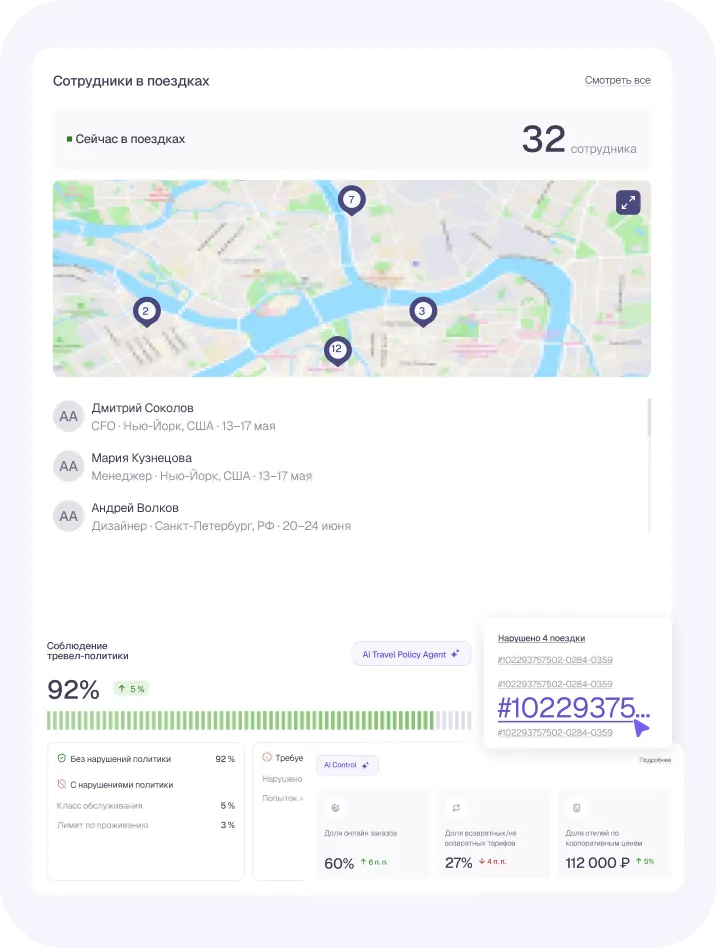This screenshot has width=716, height=948.
Task: Click the 27% refundable tariffs value
Action: click(458, 863)
